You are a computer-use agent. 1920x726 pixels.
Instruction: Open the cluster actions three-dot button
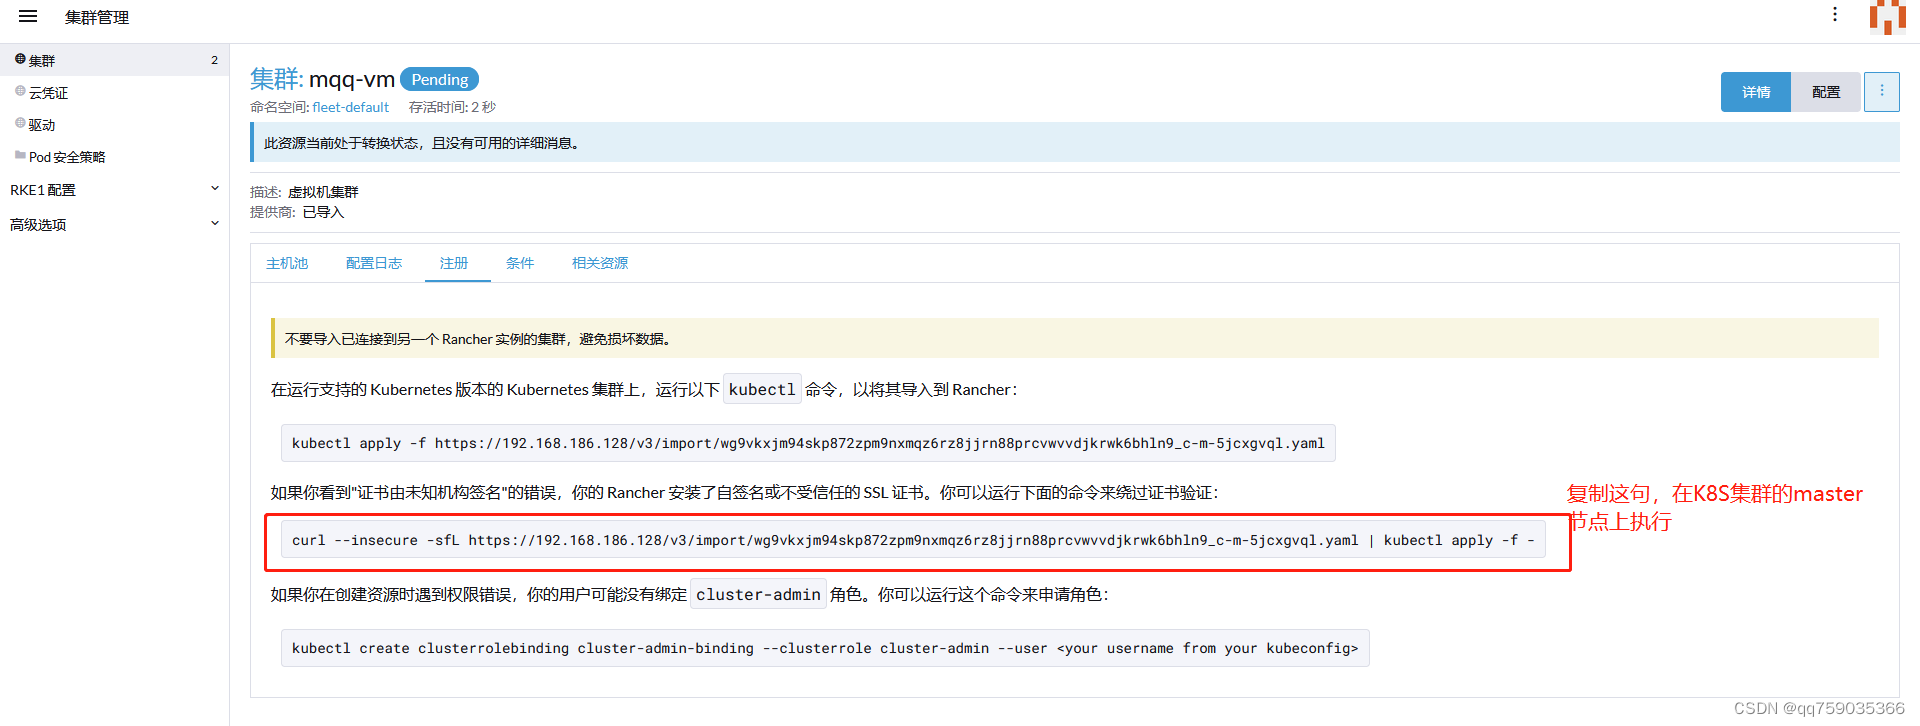(1882, 91)
